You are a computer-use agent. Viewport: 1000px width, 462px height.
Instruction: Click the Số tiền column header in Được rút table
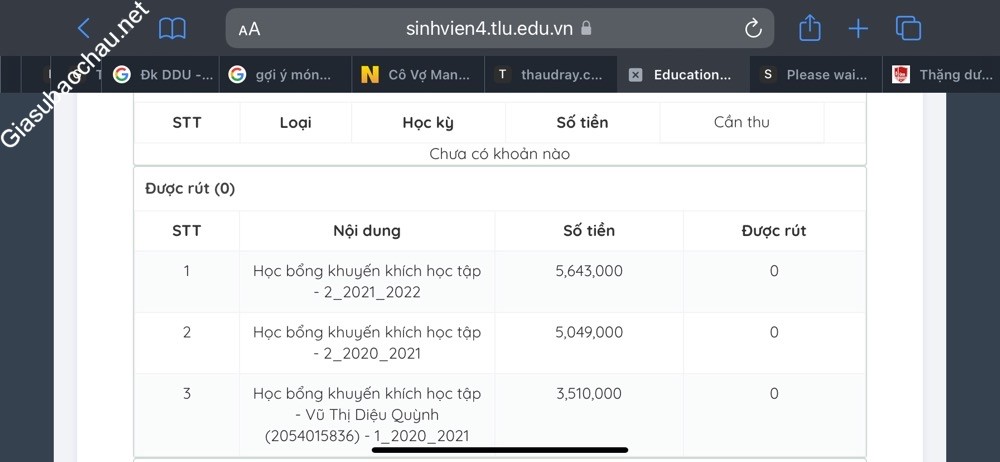[x=589, y=231]
